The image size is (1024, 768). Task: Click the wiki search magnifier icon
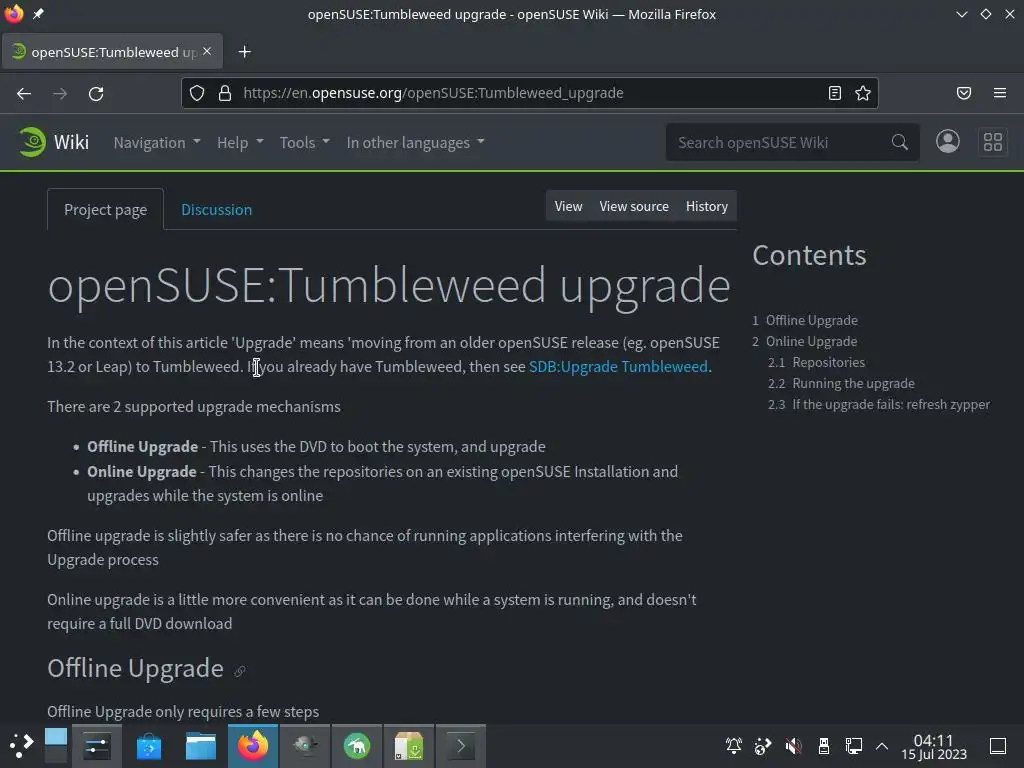[899, 142]
